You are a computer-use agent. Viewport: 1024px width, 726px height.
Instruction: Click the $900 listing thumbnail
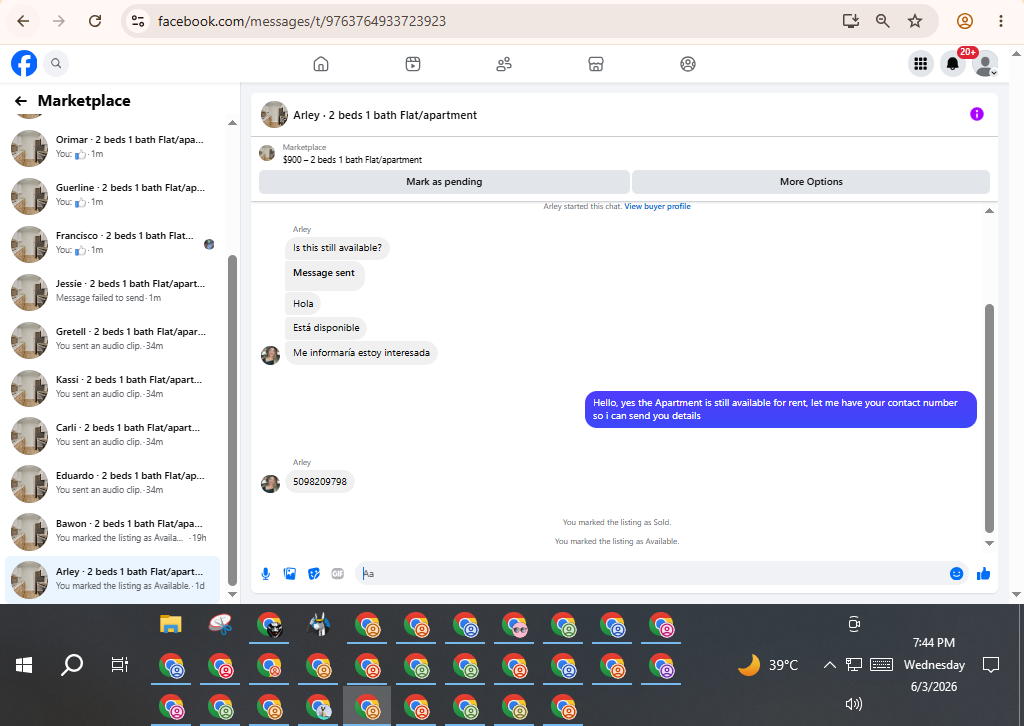(x=267, y=153)
